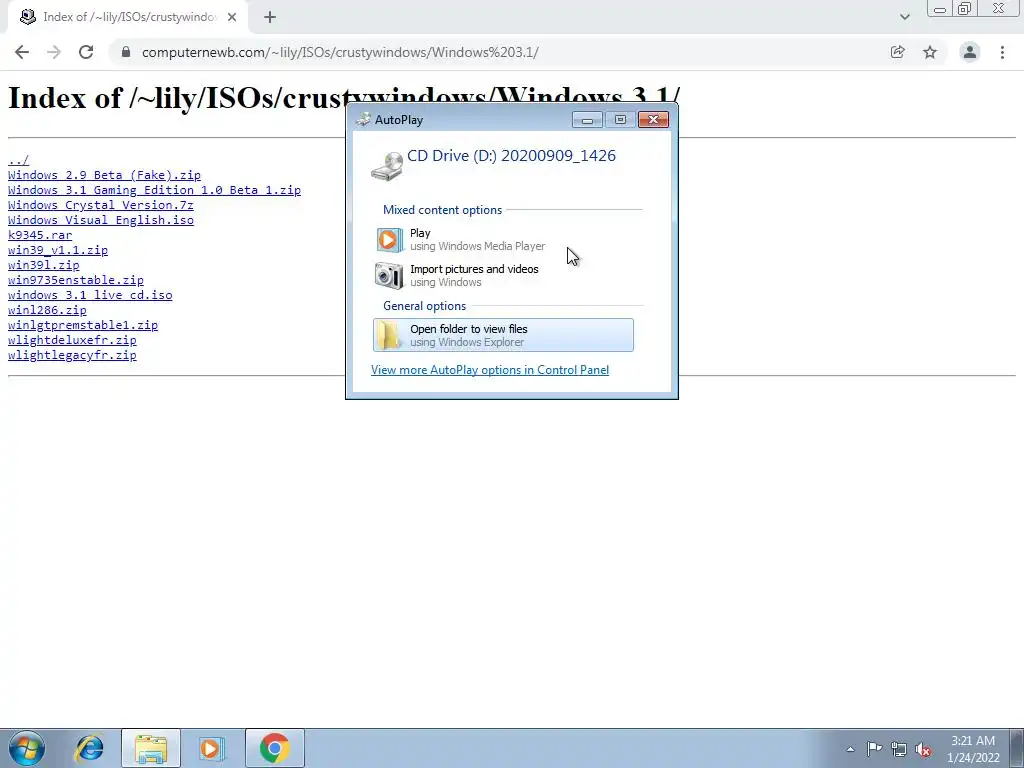The height and width of the screenshot is (768, 1024).
Task: Download win9735enstable.zip
Action: point(76,280)
